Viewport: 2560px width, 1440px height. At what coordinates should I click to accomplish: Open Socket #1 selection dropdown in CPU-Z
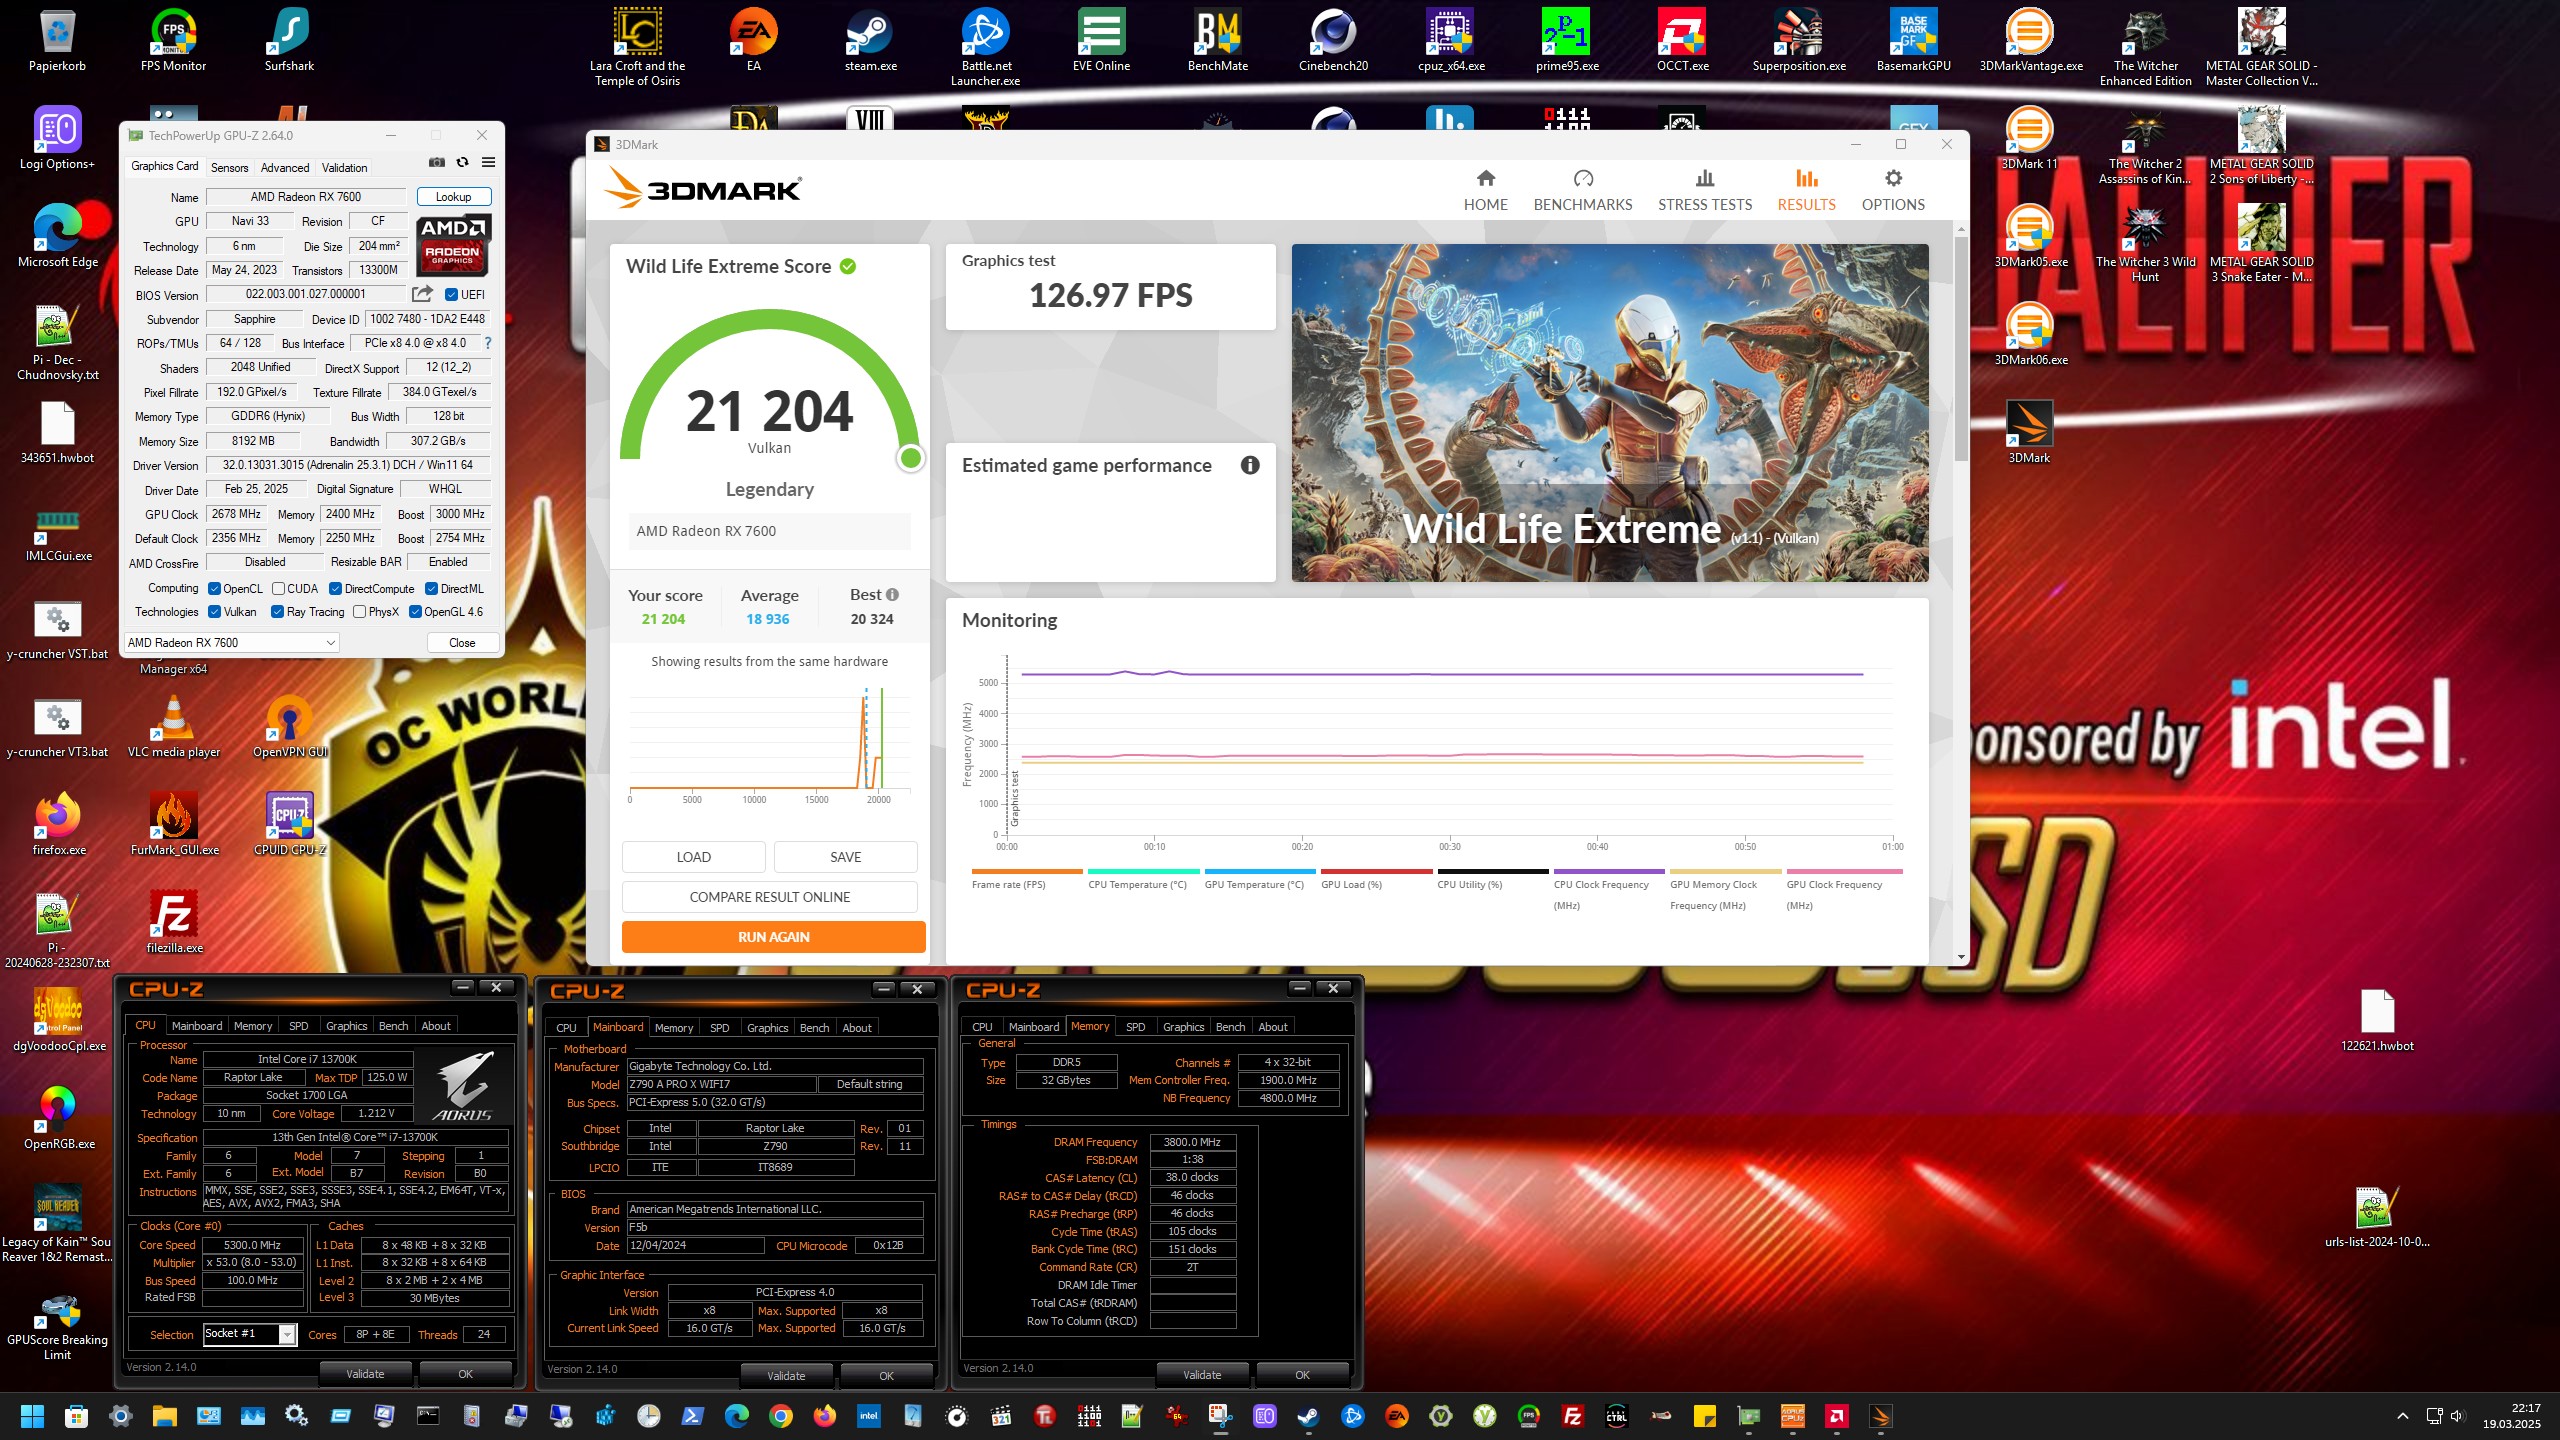pos(249,1334)
